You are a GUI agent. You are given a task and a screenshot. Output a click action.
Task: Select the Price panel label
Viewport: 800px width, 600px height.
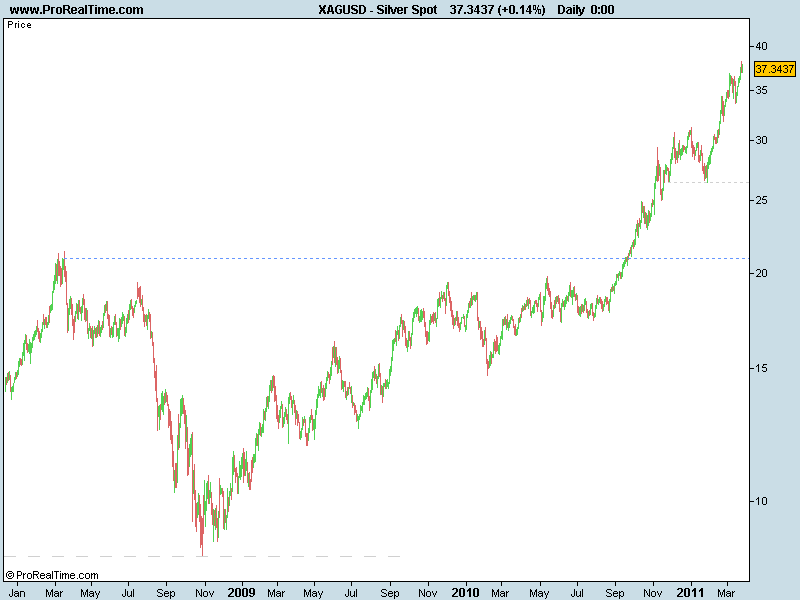click(19, 25)
